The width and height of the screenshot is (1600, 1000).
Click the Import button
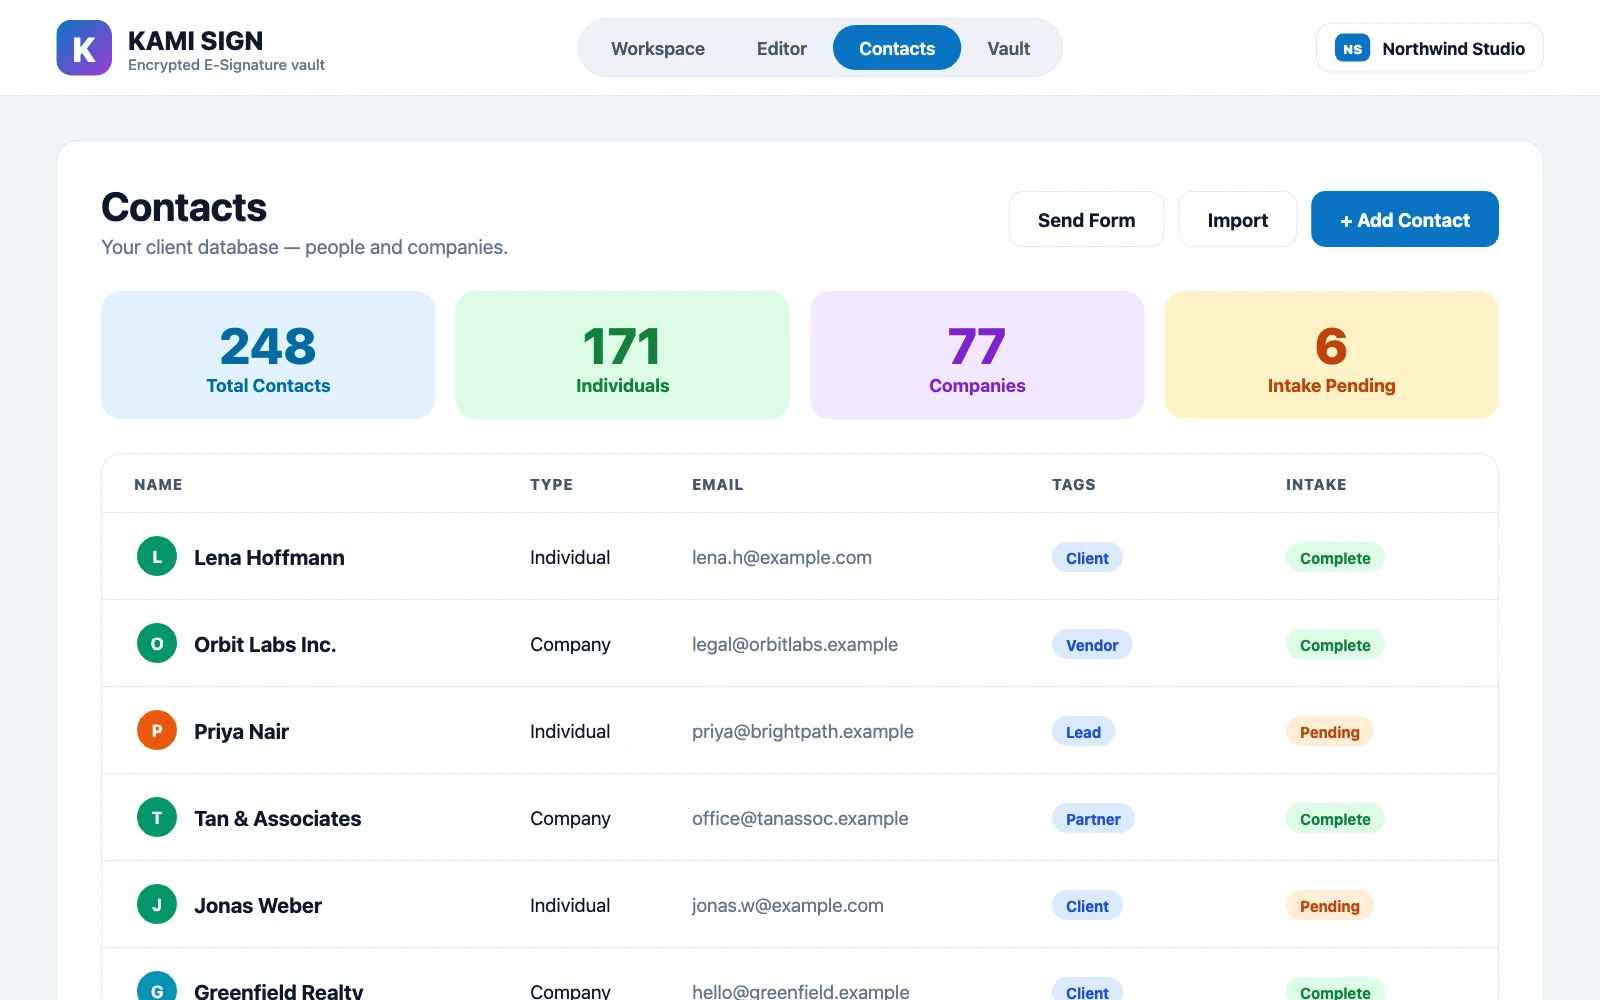[x=1238, y=219]
